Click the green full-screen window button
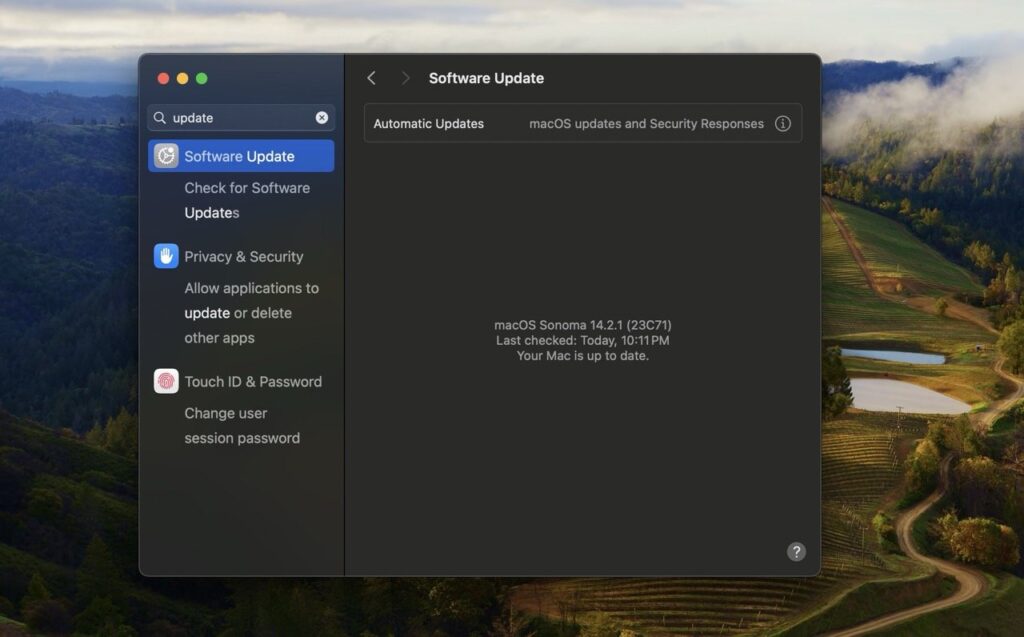 pos(201,78)
